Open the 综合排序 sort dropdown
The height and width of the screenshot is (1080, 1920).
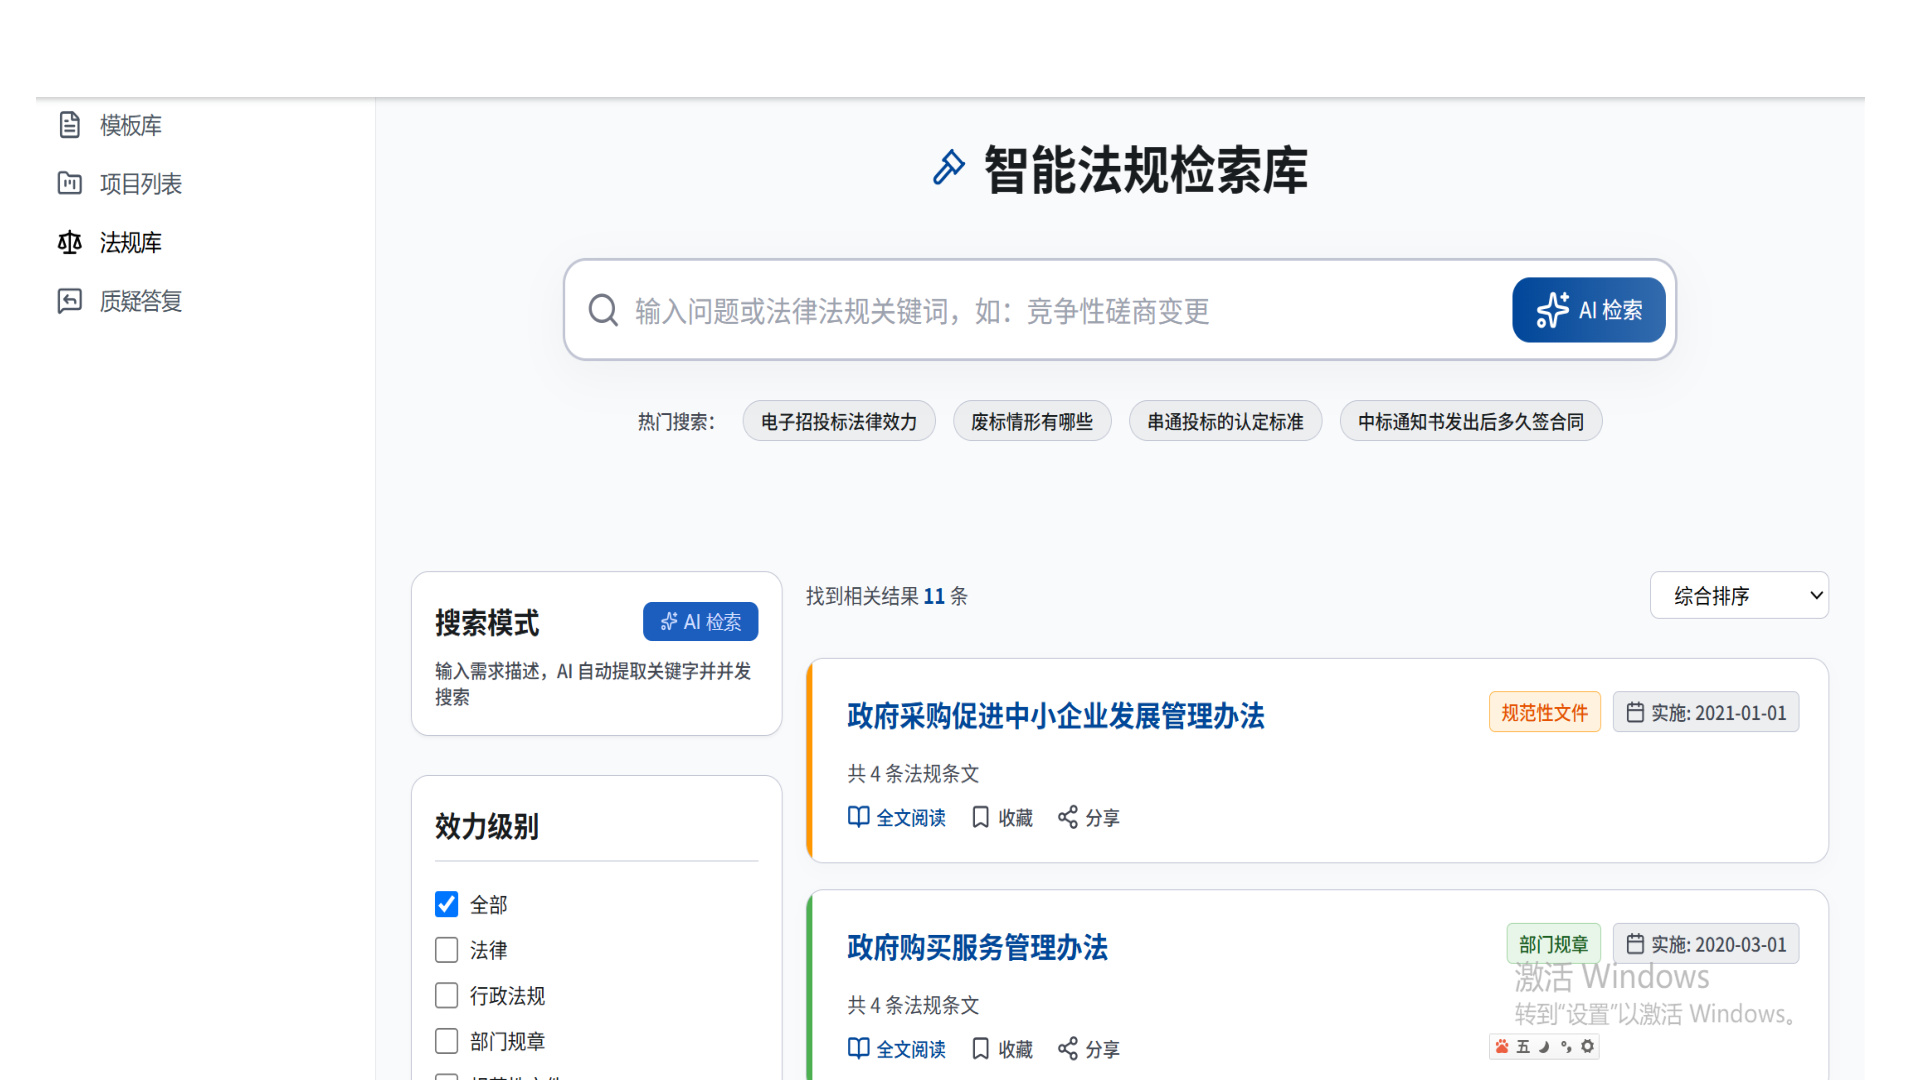[x=1739, y=595]
